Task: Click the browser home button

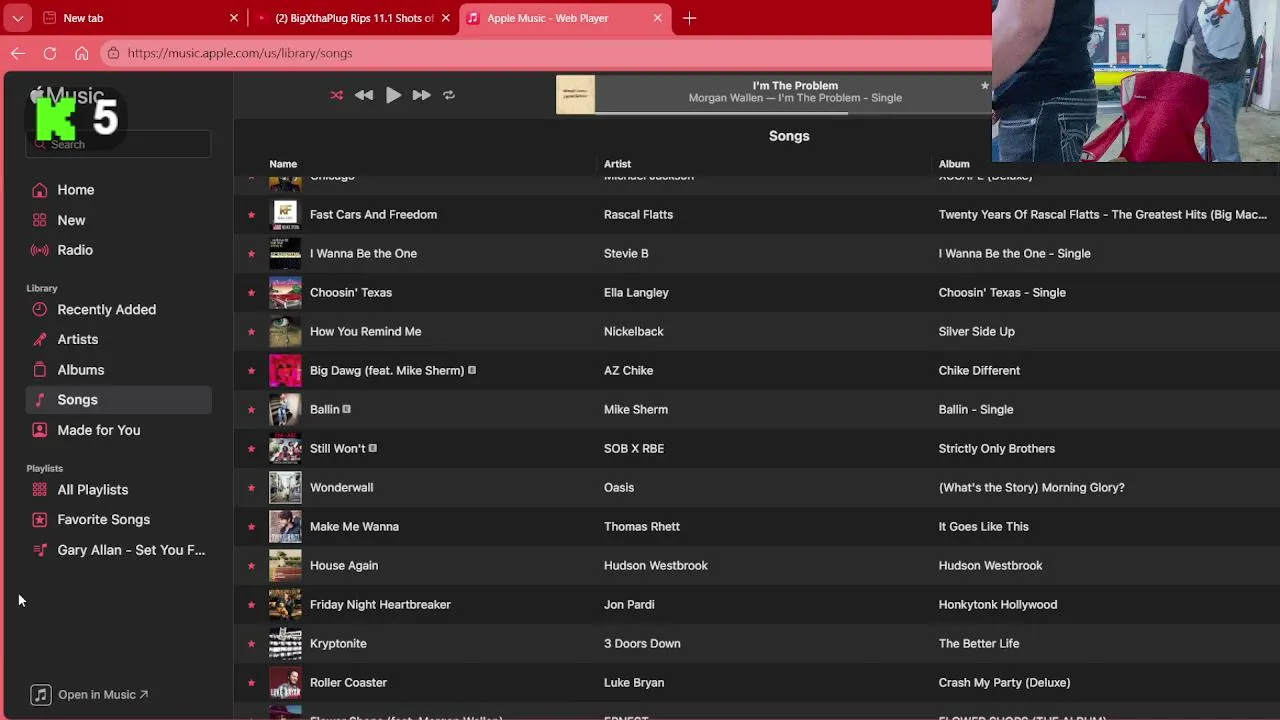Action: pyautogui.click(x=82, y=53)
